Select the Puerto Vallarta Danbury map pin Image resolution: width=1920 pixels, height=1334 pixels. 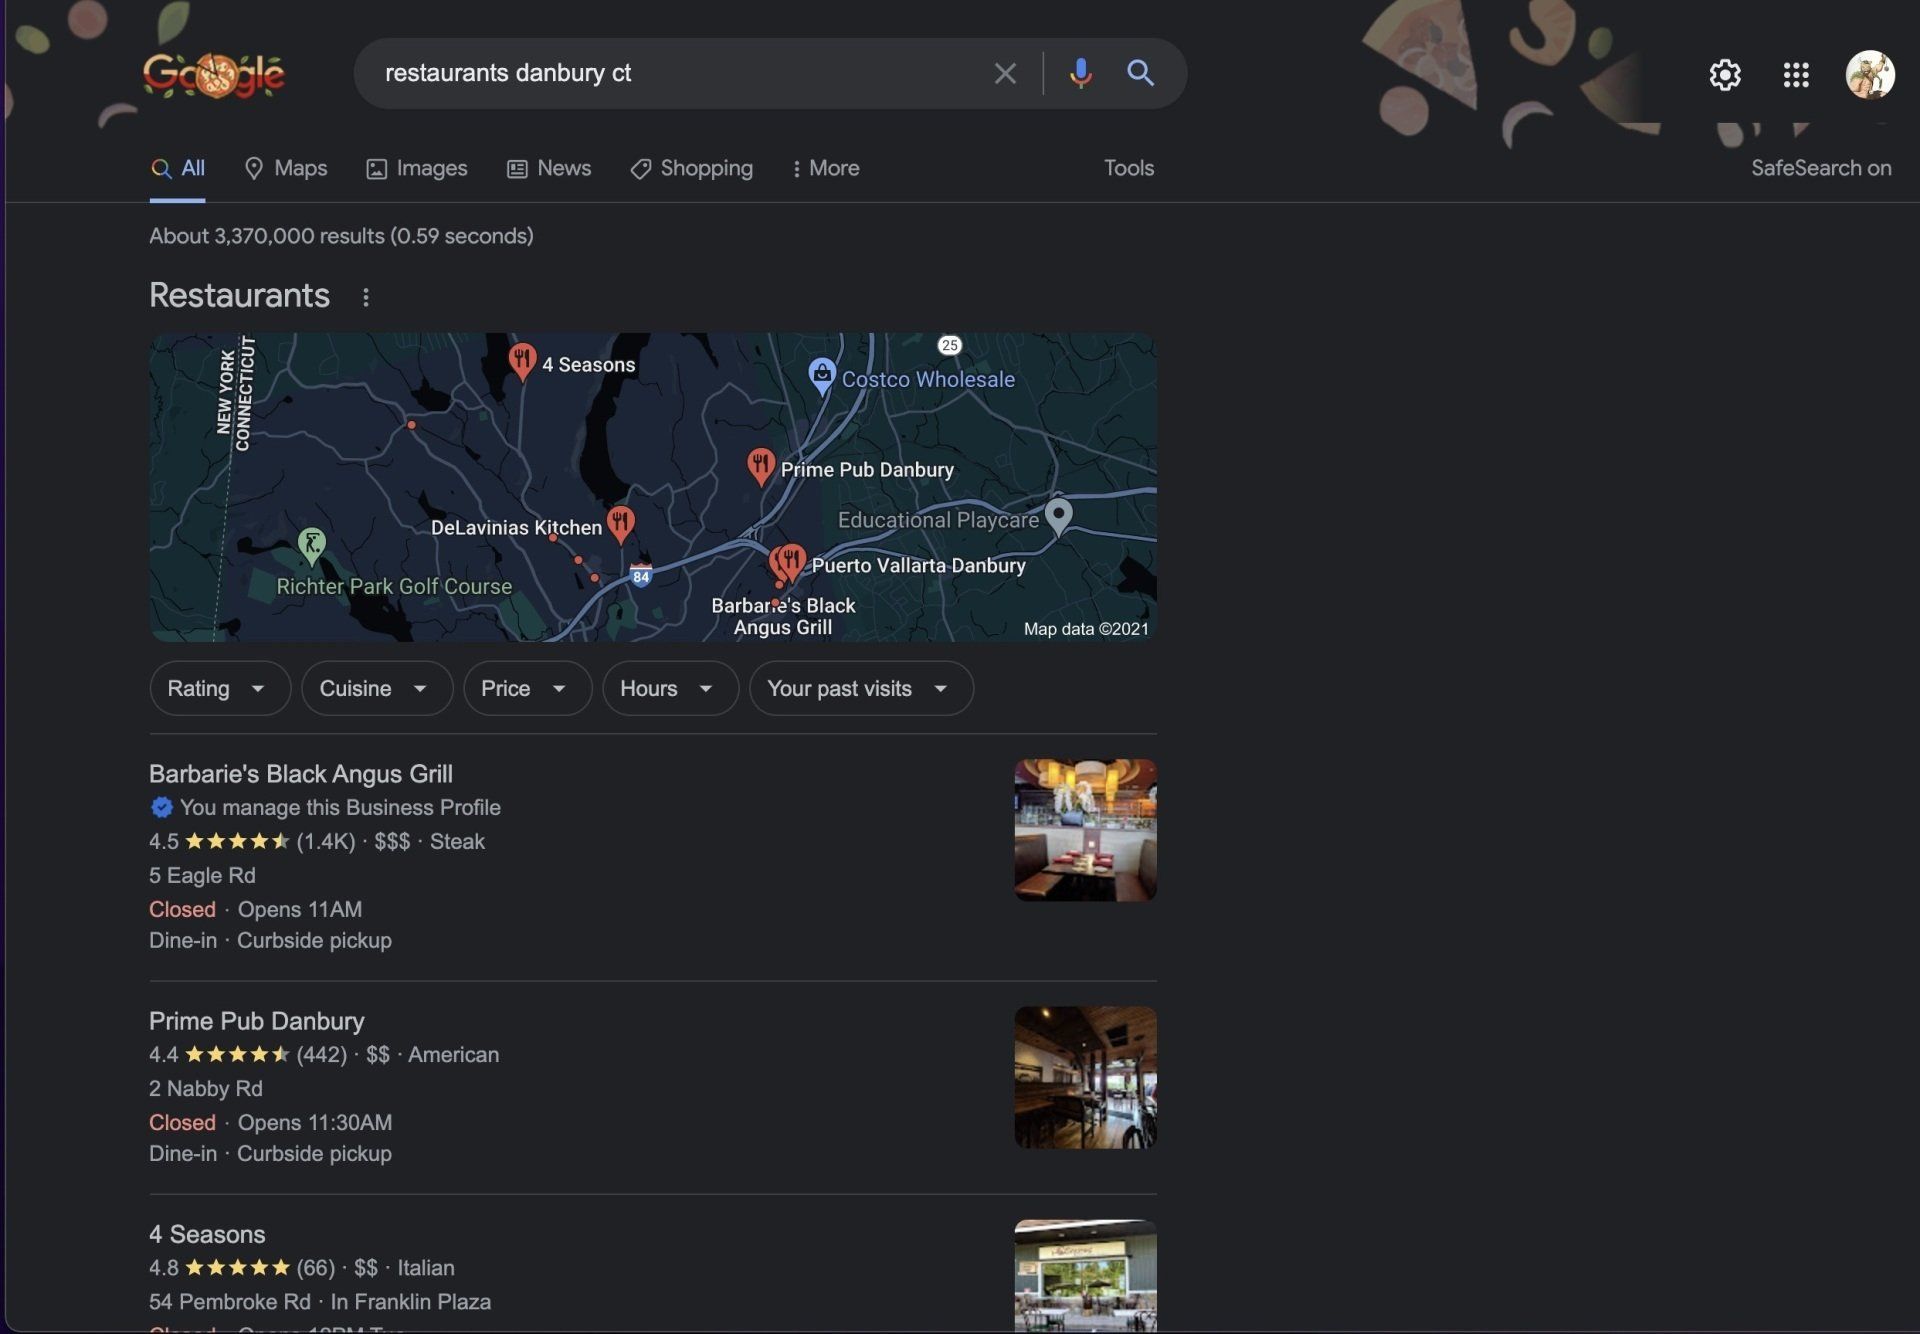click(791, 562)
